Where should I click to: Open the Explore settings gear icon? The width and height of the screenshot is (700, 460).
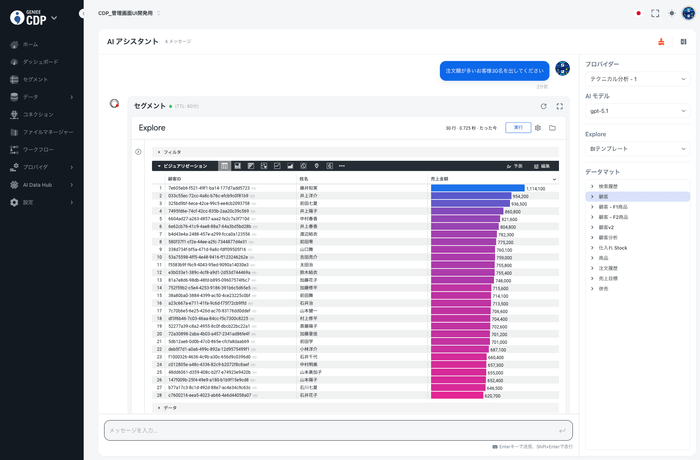pos(538,128)
